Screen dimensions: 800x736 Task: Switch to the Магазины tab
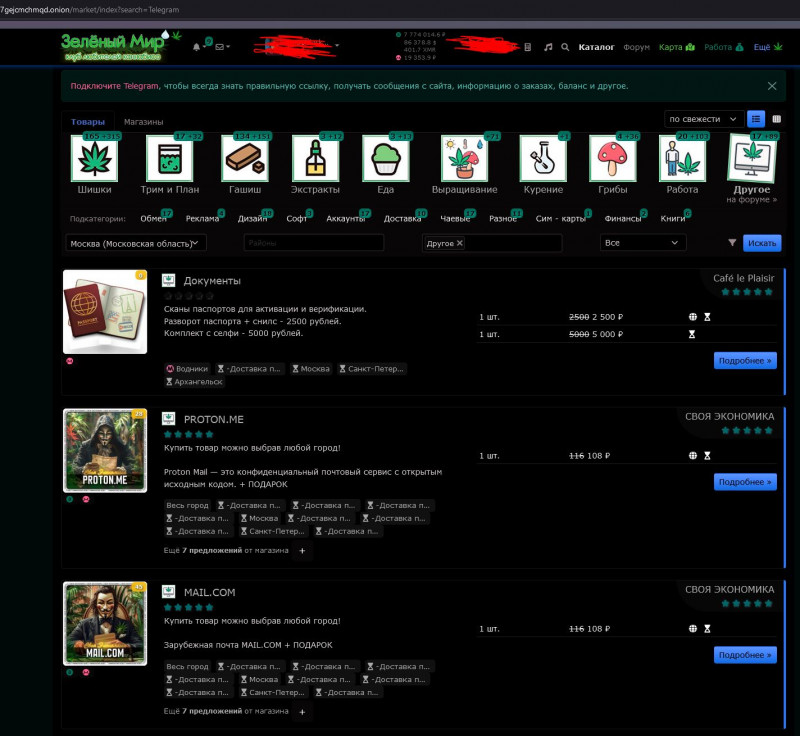[x=144, y=122]
